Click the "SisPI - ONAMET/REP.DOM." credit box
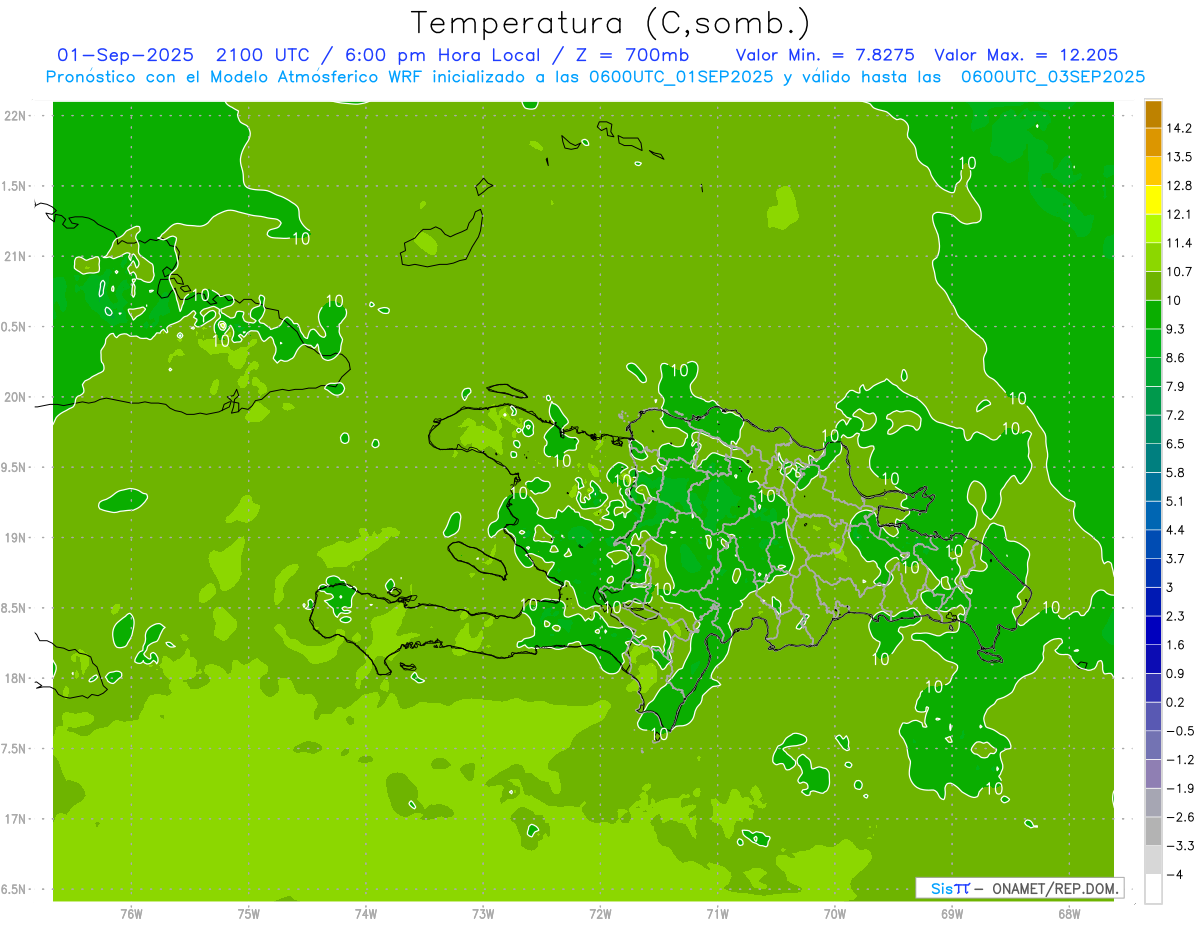1200x927 pixels. pyautogui.click(x=1019, y=888)
